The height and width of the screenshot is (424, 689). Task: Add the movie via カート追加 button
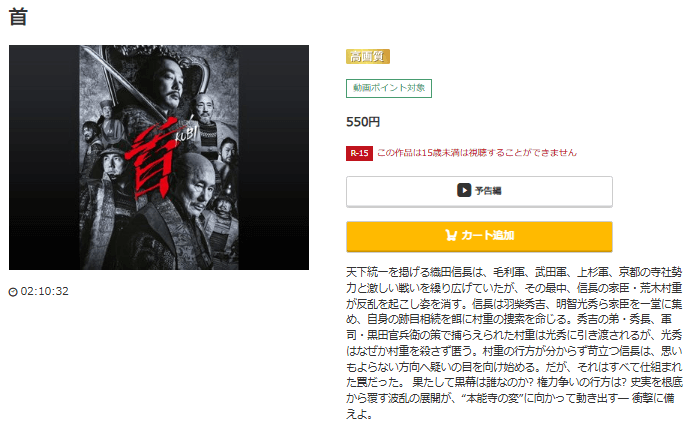[x=479, y=236]
